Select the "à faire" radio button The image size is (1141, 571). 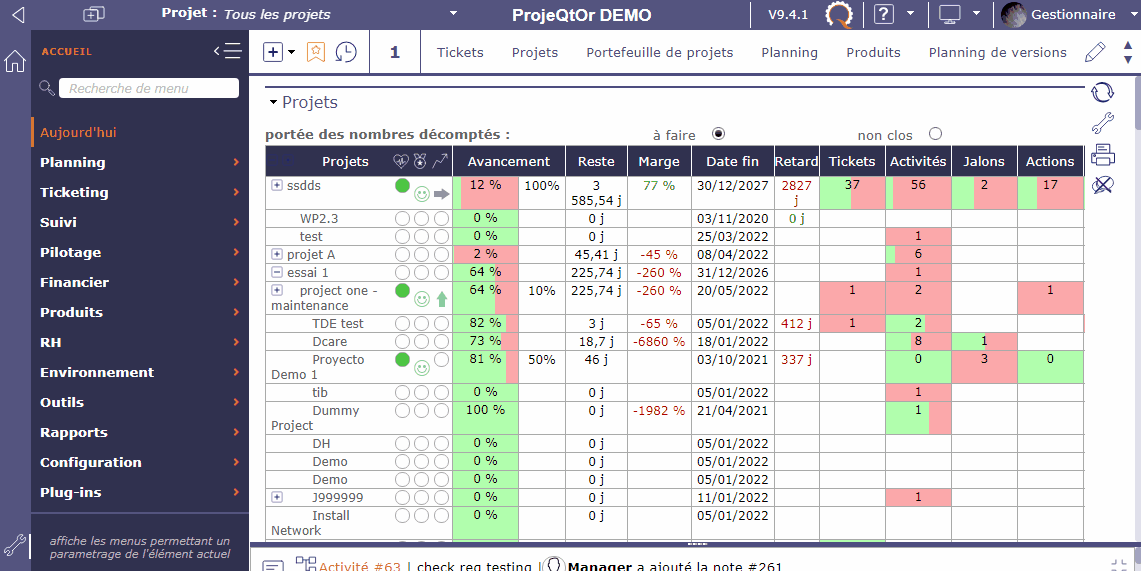point(717,134)
